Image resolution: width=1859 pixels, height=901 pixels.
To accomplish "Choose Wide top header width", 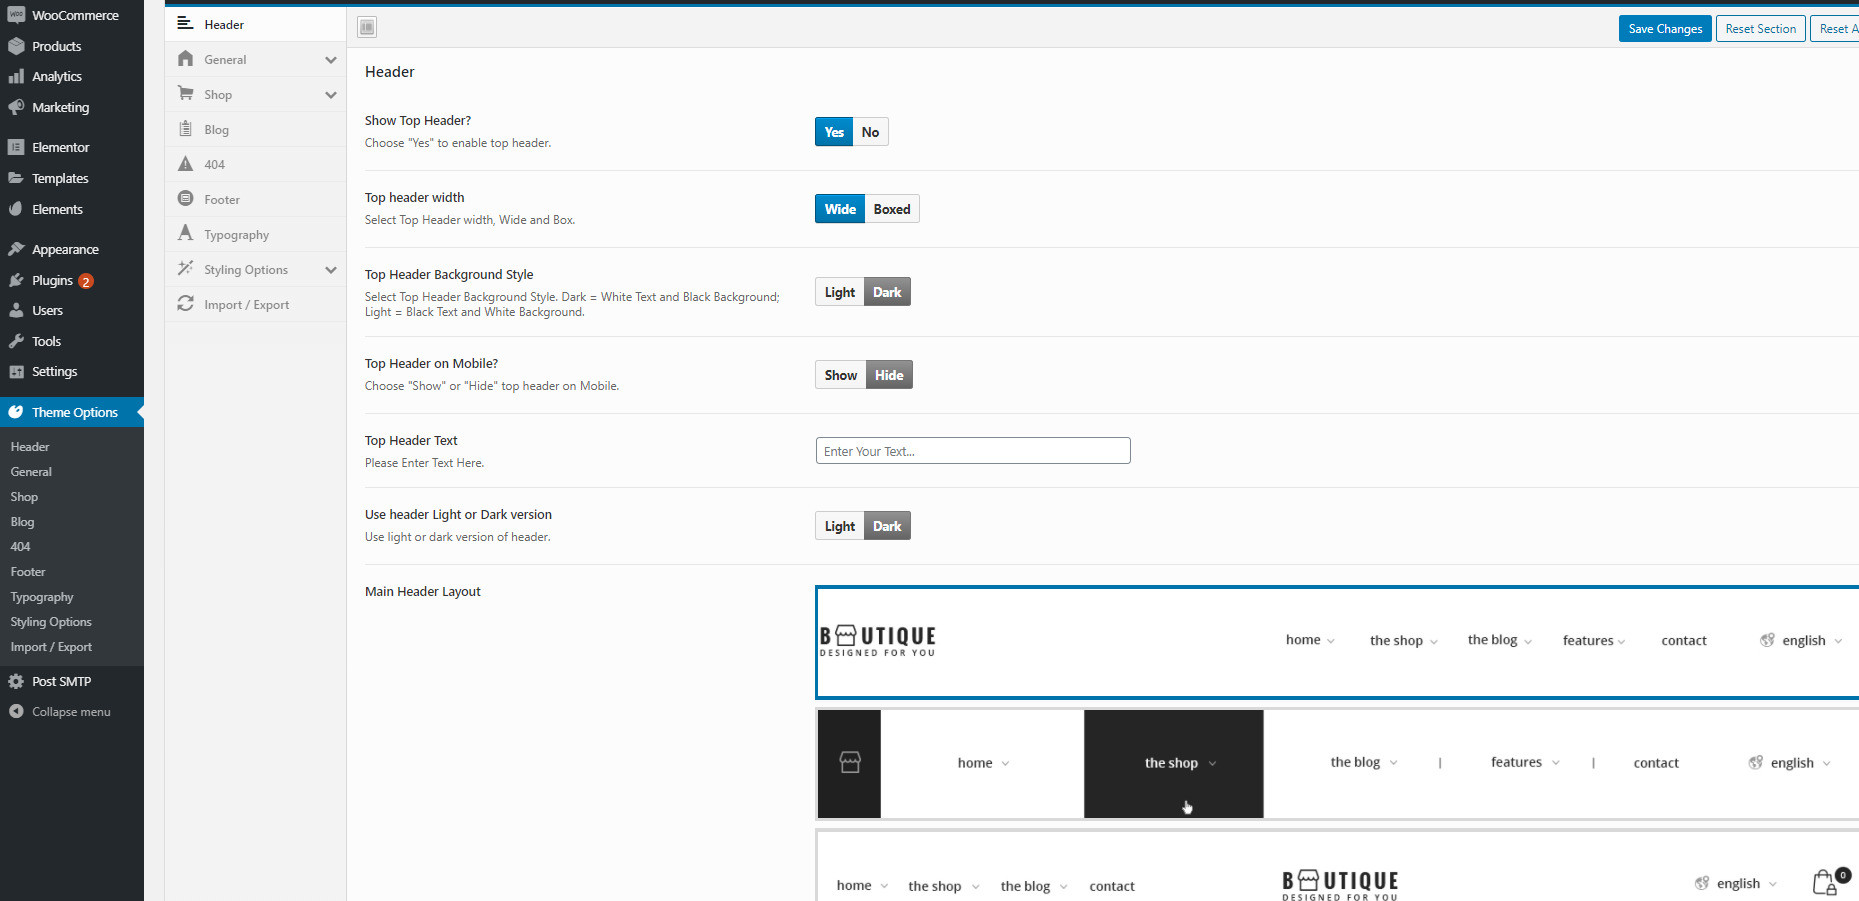I will (840, 209).
